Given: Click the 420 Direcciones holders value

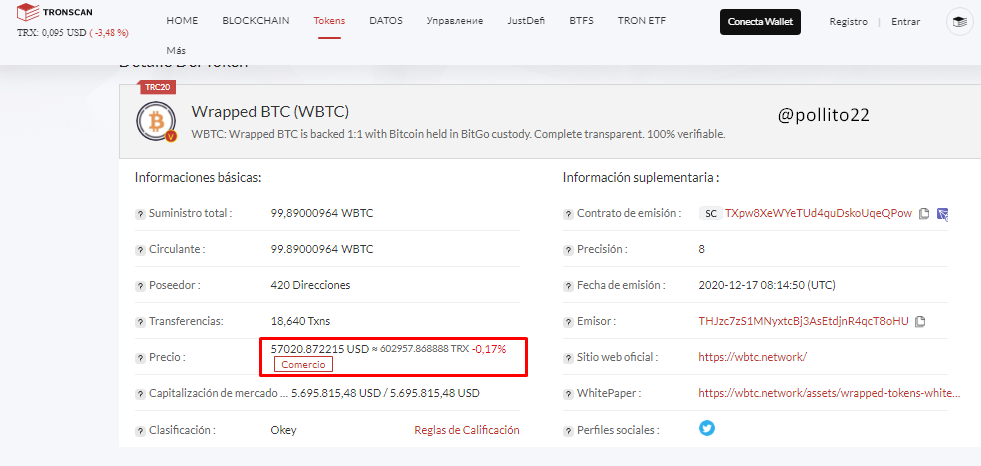Looking at the screenshot, I should coord(310,285).
